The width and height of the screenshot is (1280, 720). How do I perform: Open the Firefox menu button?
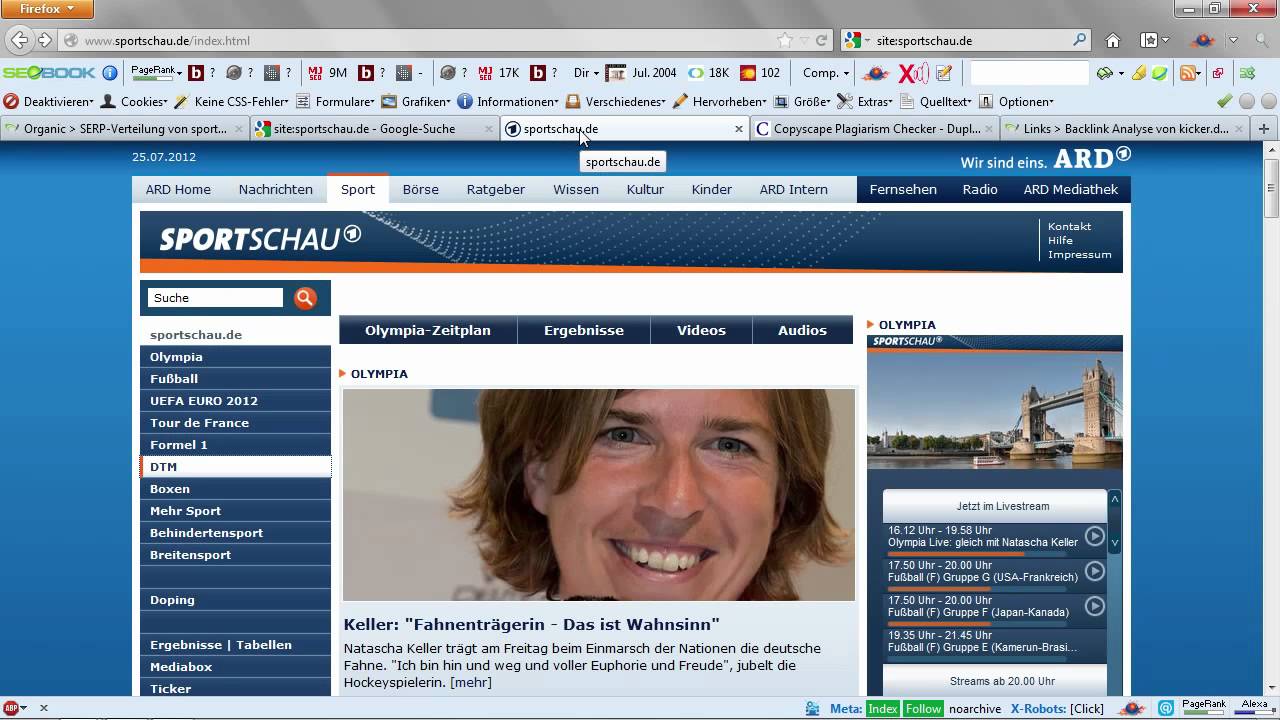47,9
